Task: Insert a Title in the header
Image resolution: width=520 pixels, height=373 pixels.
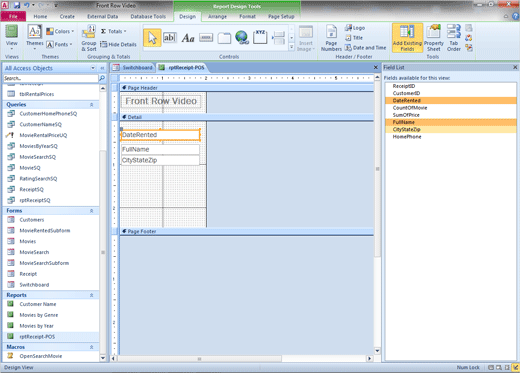Action: click(x=354, y=38)
